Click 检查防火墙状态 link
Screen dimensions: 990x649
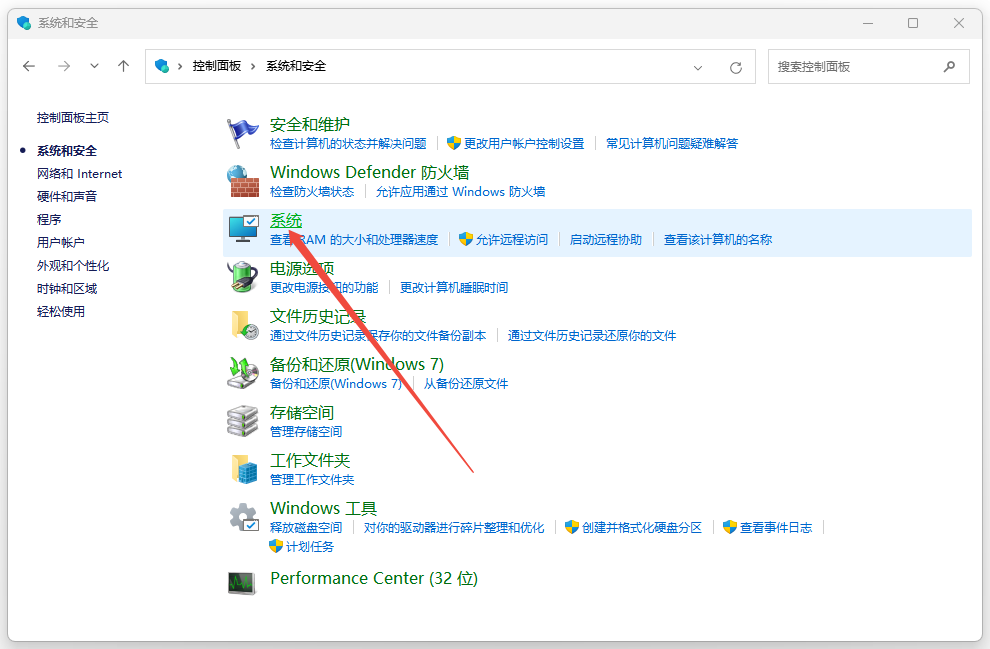coord(312,192)
